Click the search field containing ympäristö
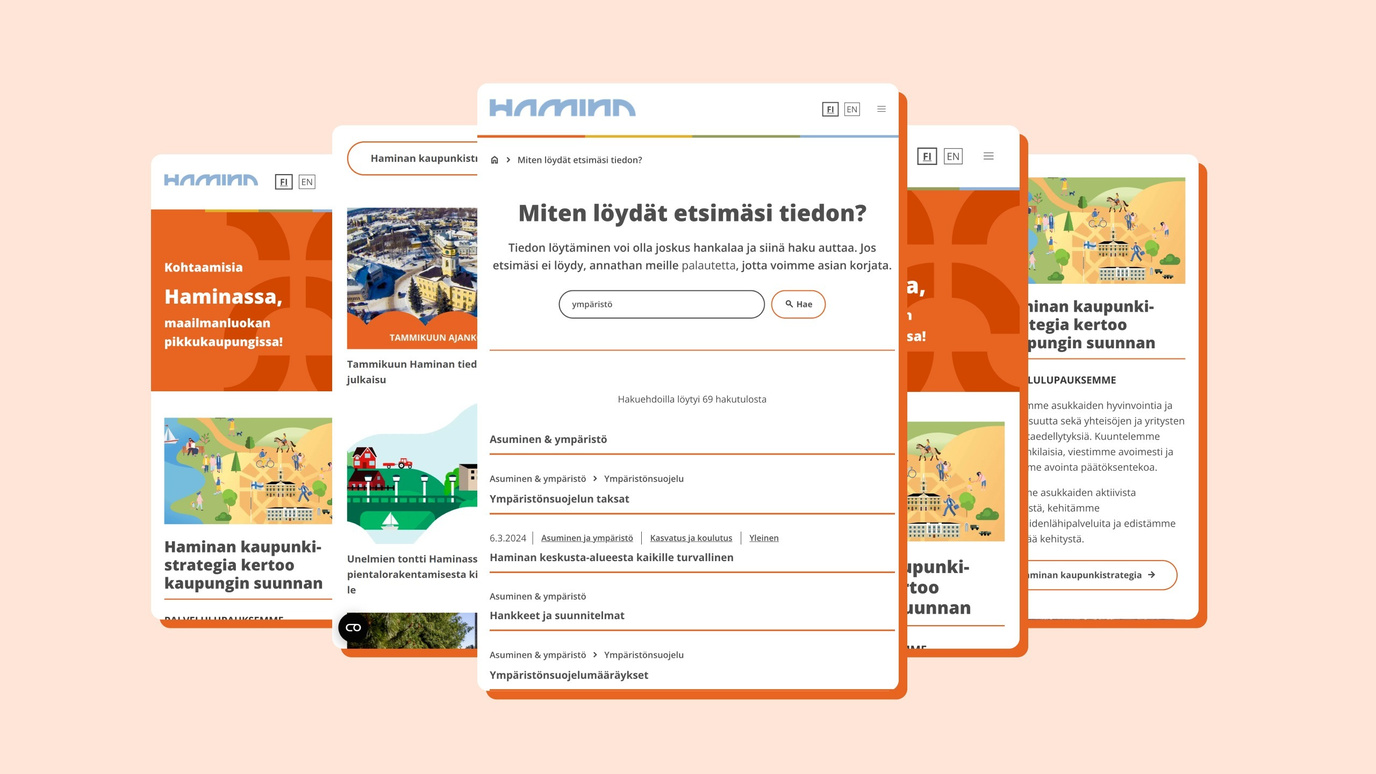Image resolution: width=1376 pixels, height=774 pixels. click(x=661, y=304)
